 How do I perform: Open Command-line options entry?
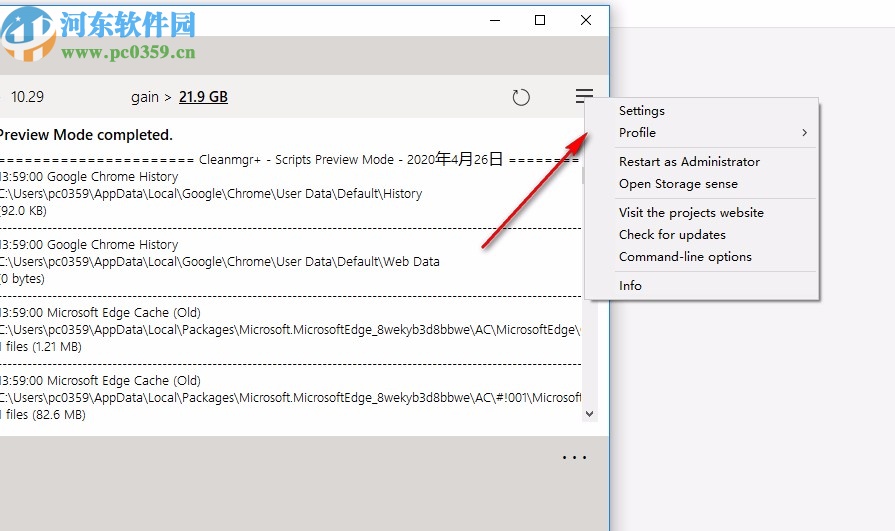tap(685, 257)
